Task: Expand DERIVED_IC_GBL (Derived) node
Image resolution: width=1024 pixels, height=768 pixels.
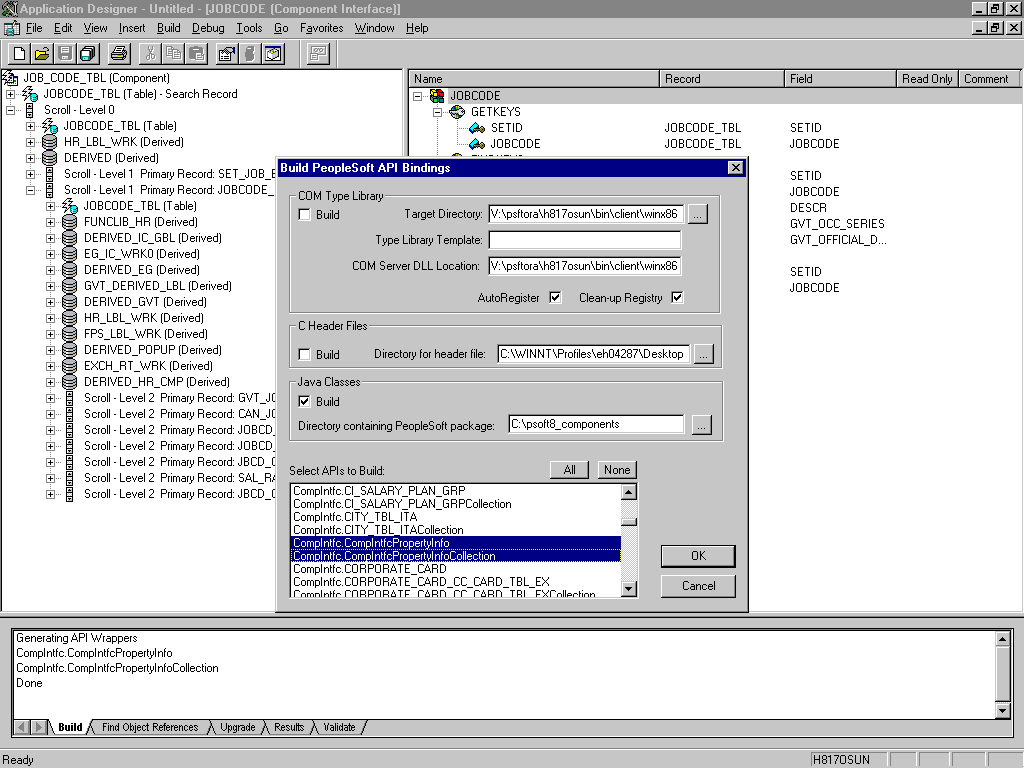Action: tap(50, 238)
